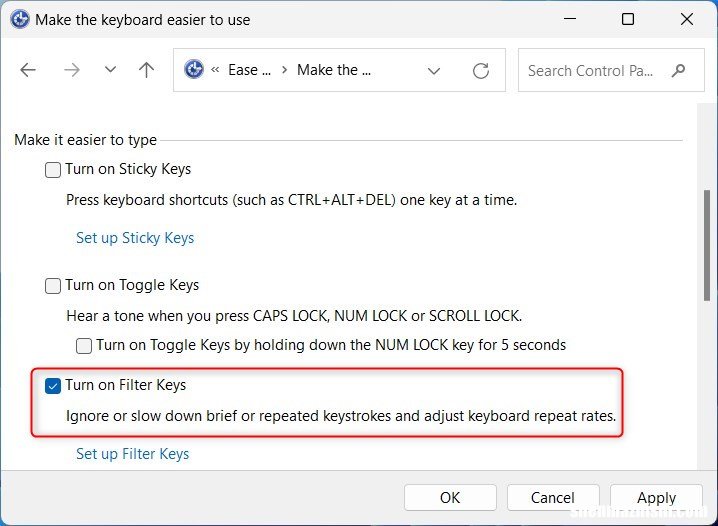
Task: Click the breadcrumb overflow double chevron
Action: coord(215,70)
